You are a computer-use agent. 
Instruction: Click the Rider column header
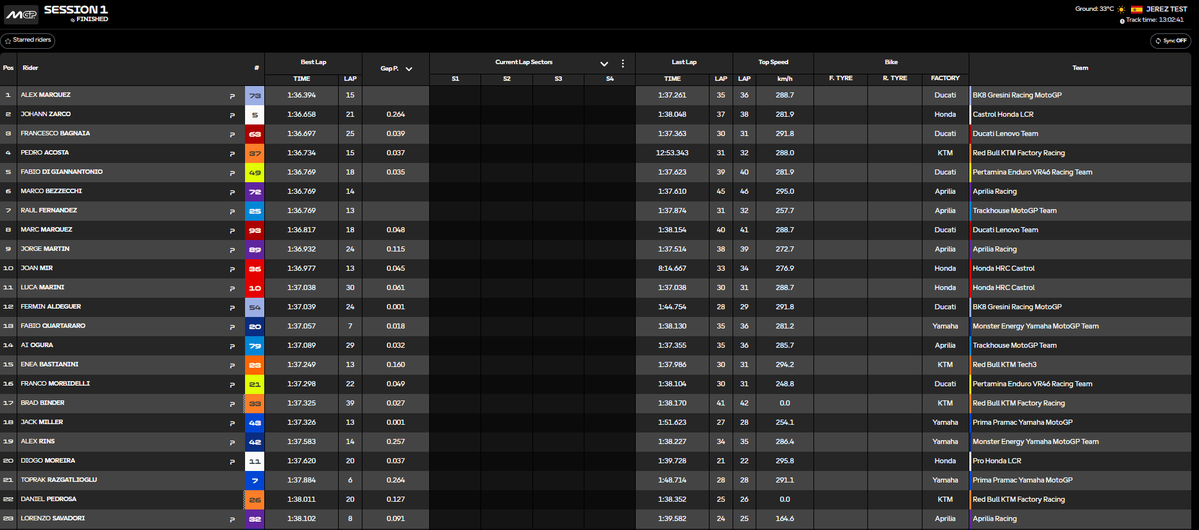31,67
